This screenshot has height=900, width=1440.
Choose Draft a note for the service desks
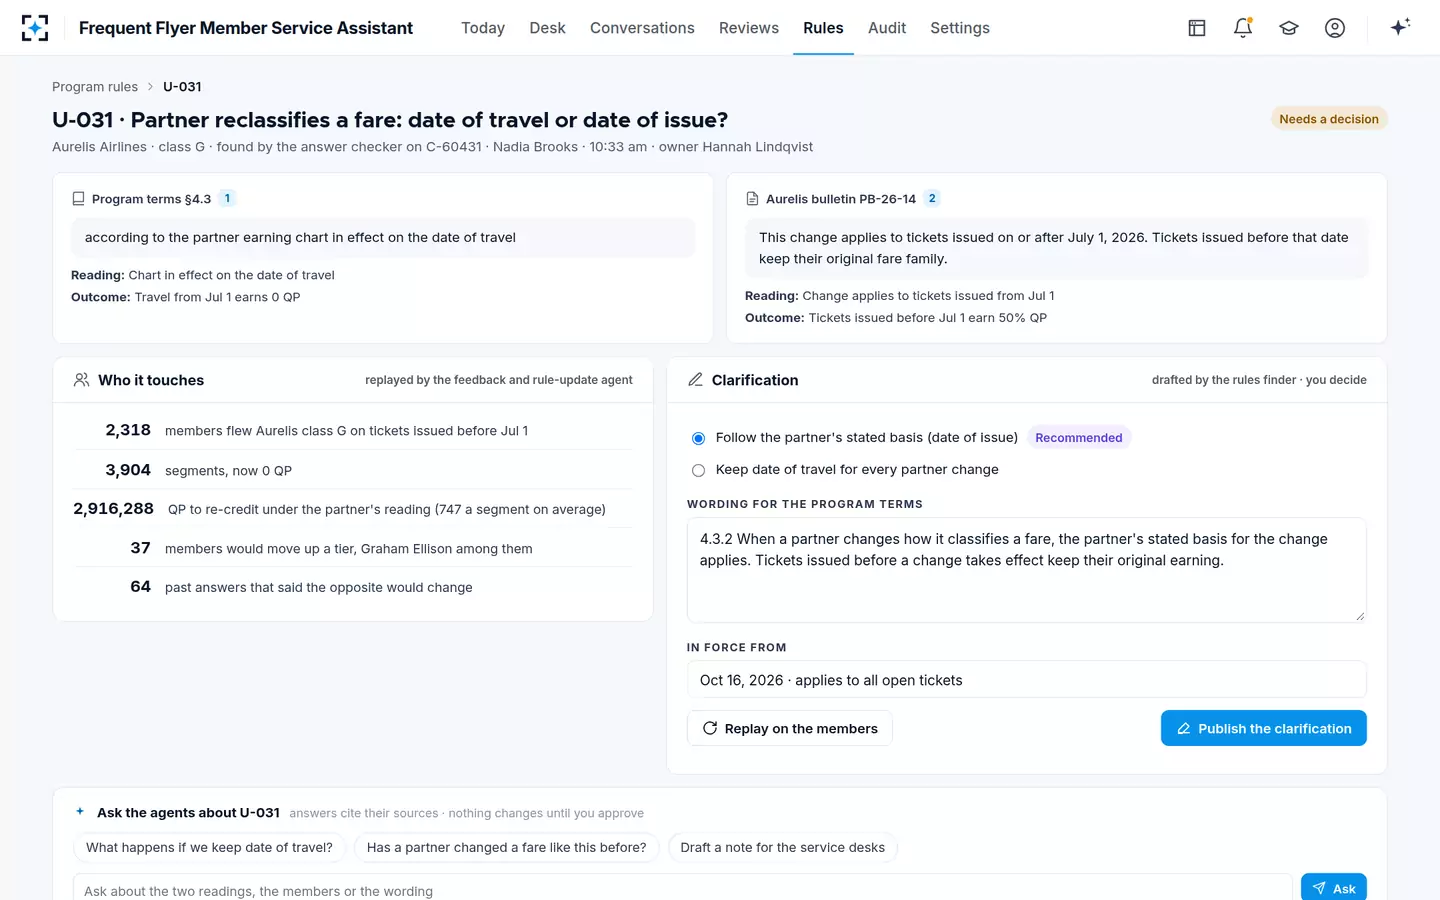(x=782, y=847)
